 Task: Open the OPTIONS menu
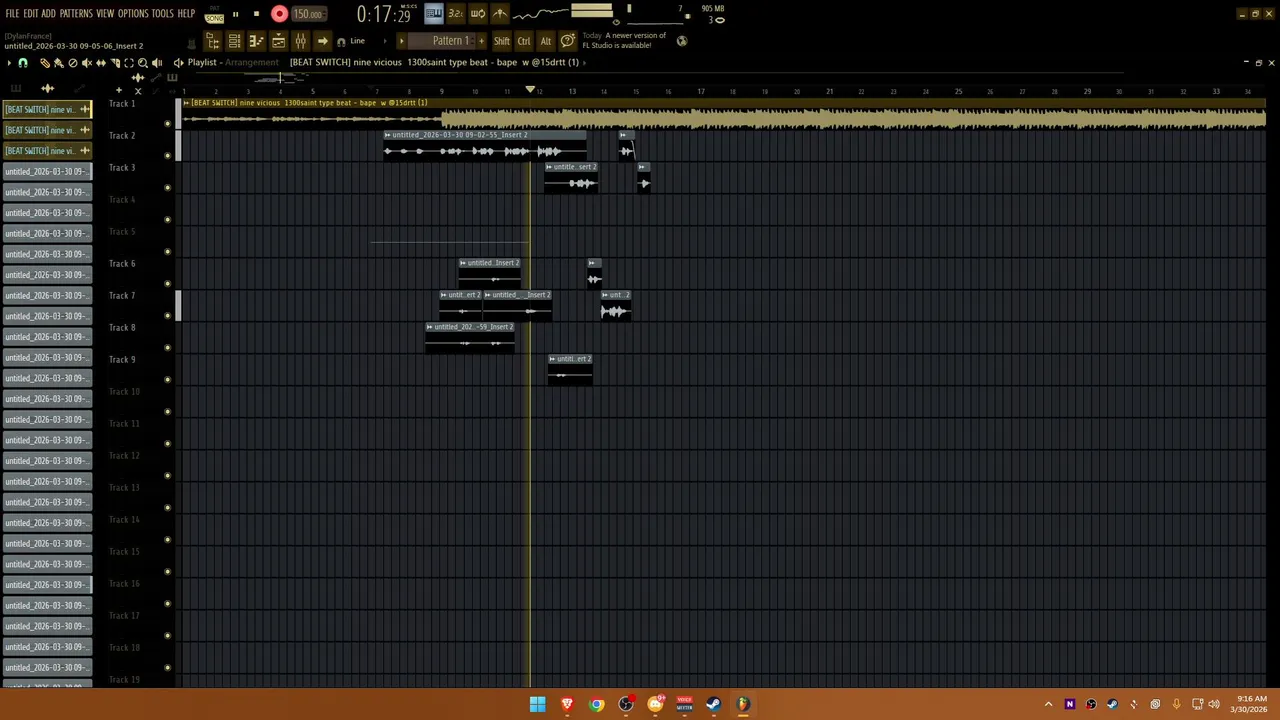(133, 14)
